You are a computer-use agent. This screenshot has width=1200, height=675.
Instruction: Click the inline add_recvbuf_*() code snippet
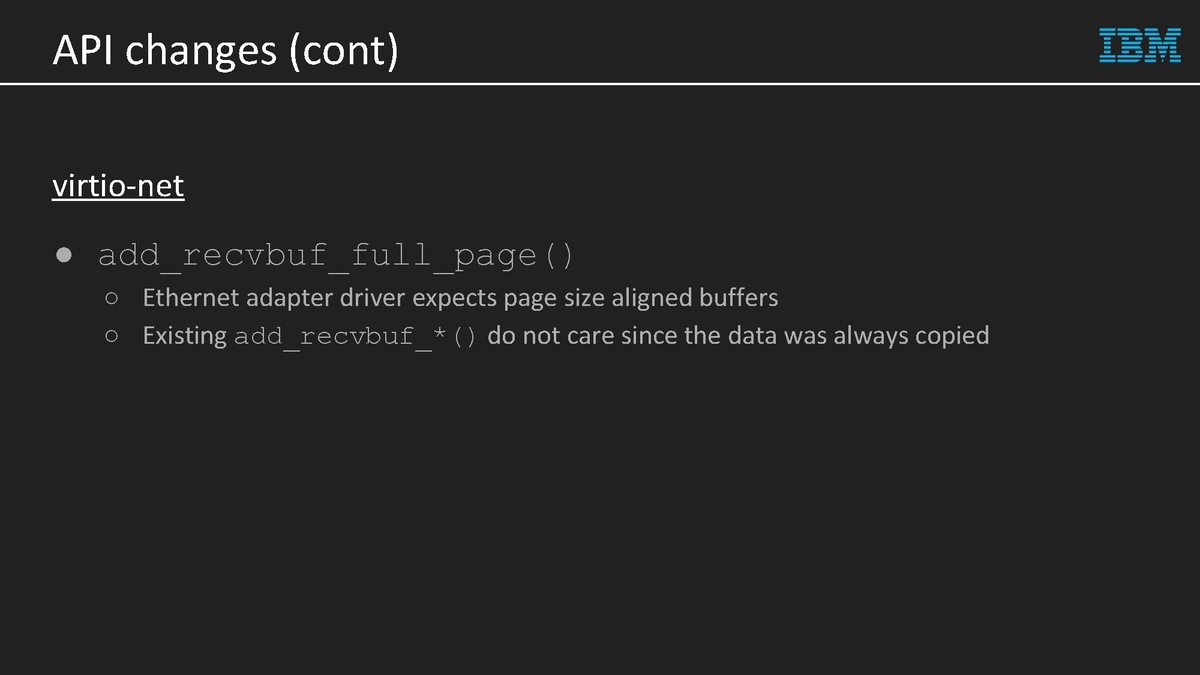pyautogui.click(x=357, y=336)
